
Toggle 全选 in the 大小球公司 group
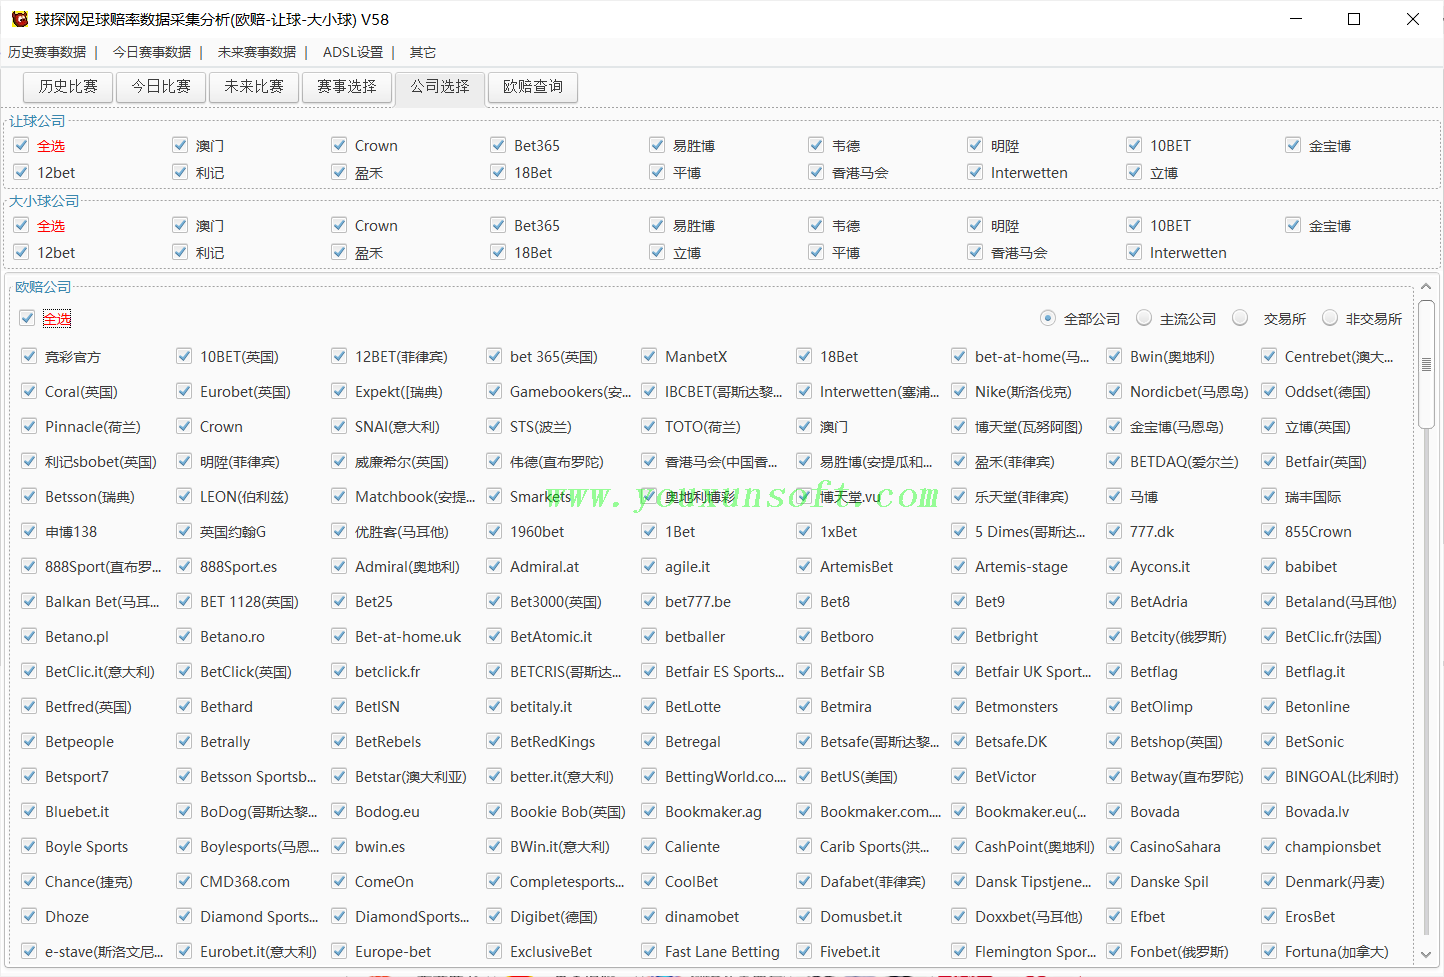21,225
